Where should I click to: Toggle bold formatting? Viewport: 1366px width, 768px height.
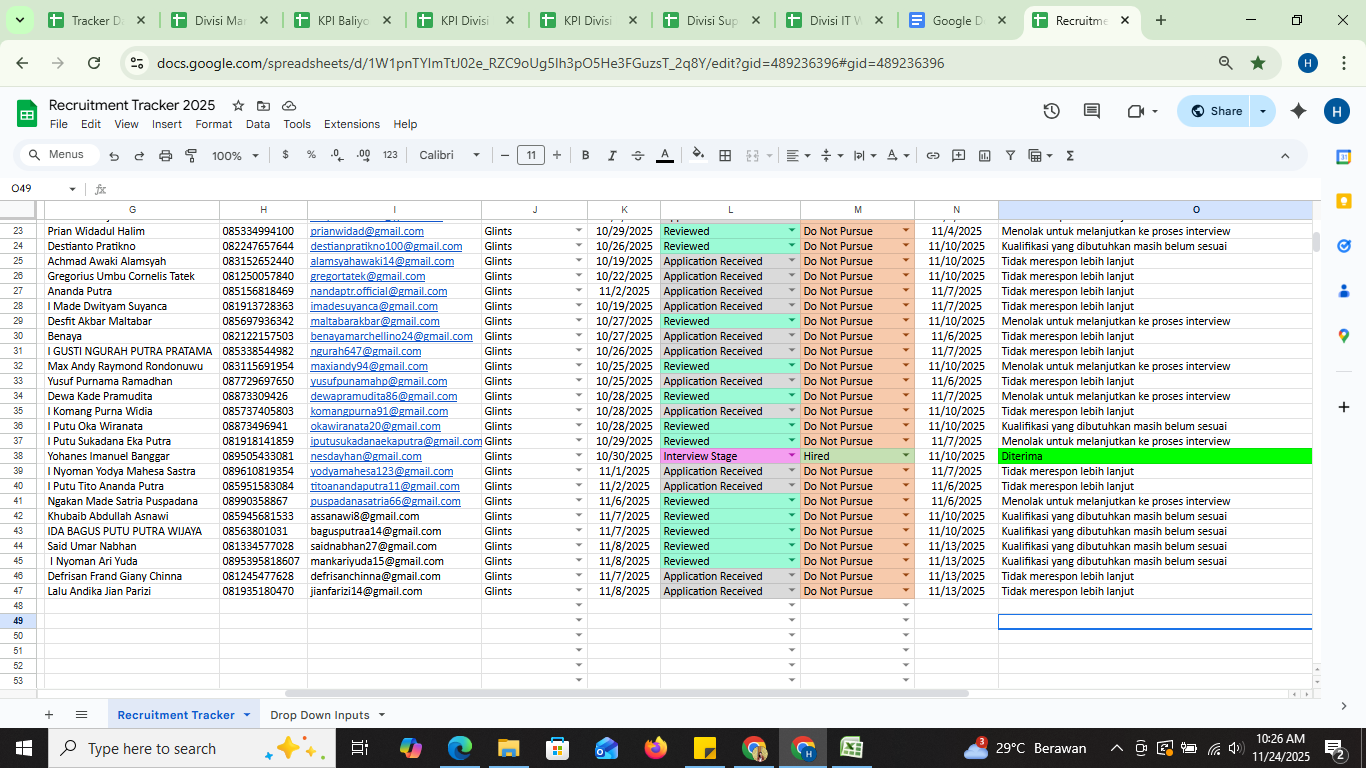tap(585, 155)
